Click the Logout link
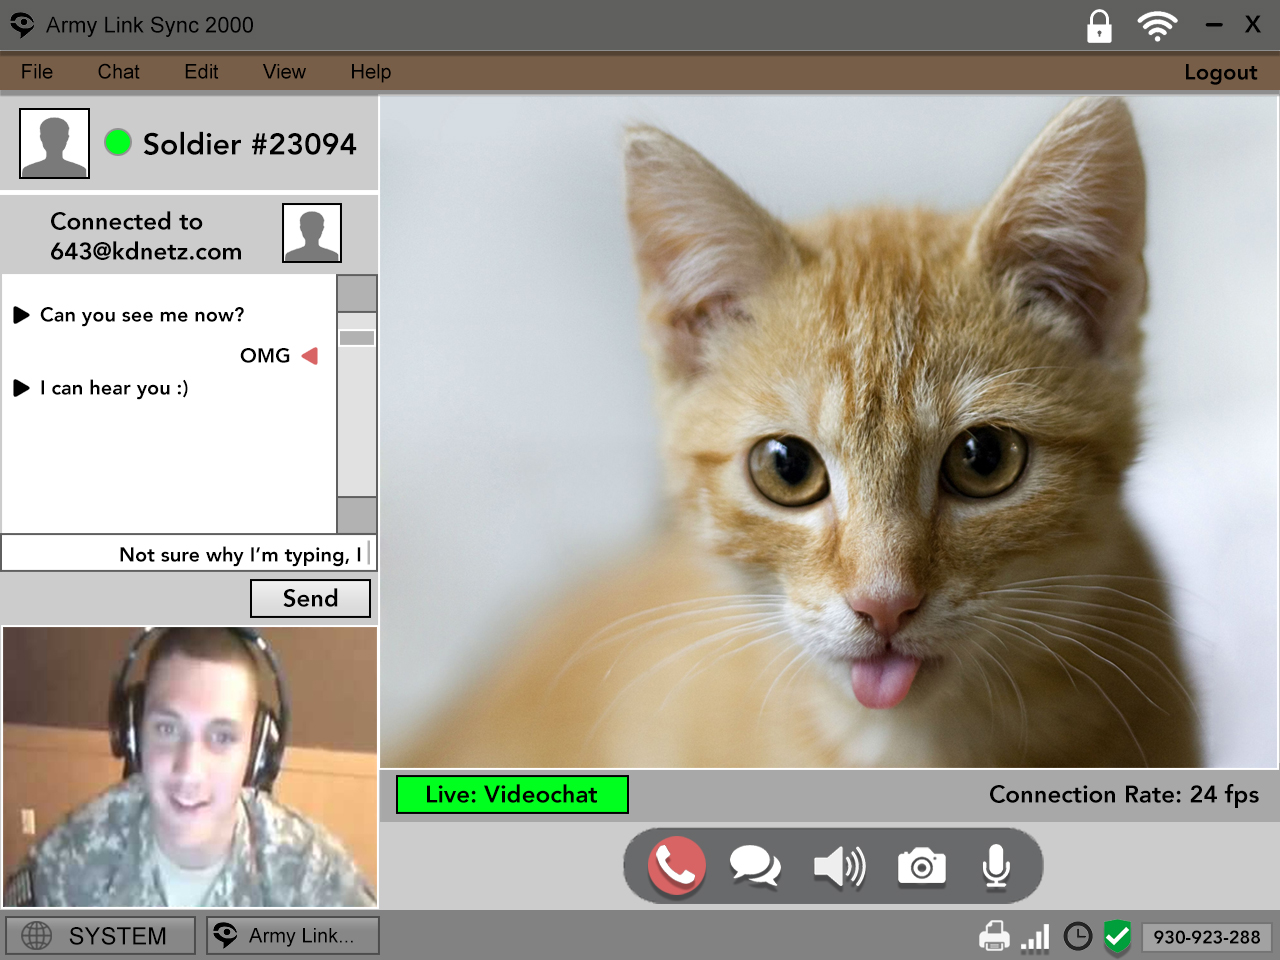The width and height of the screenshot is (1280, 960). pos(1220,72)
